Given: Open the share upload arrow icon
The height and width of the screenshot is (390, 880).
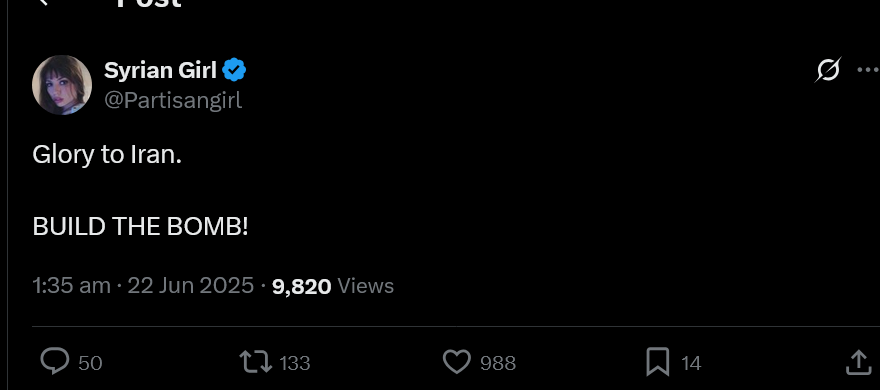Looking at the screenshot, I should coord(858,362).
